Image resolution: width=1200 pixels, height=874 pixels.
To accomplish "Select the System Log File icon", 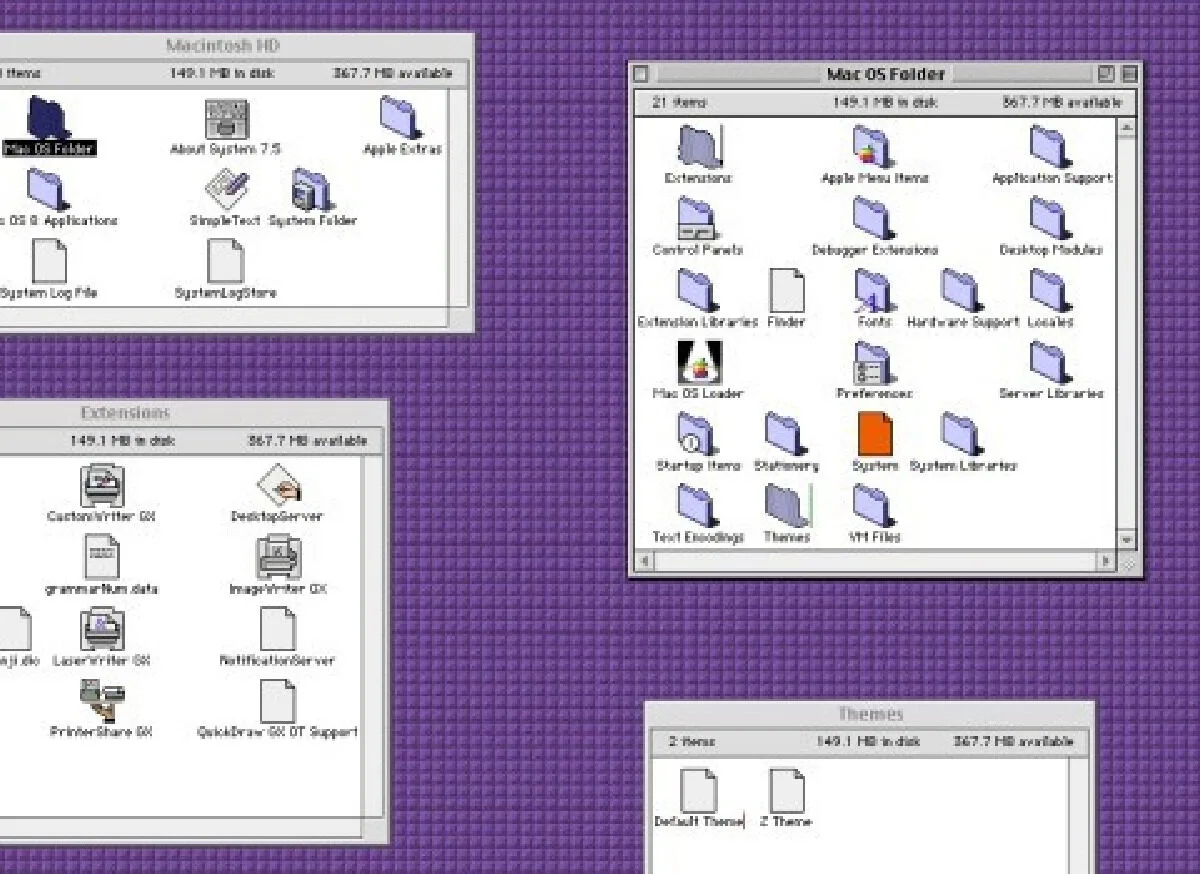I will coord(49,261).
